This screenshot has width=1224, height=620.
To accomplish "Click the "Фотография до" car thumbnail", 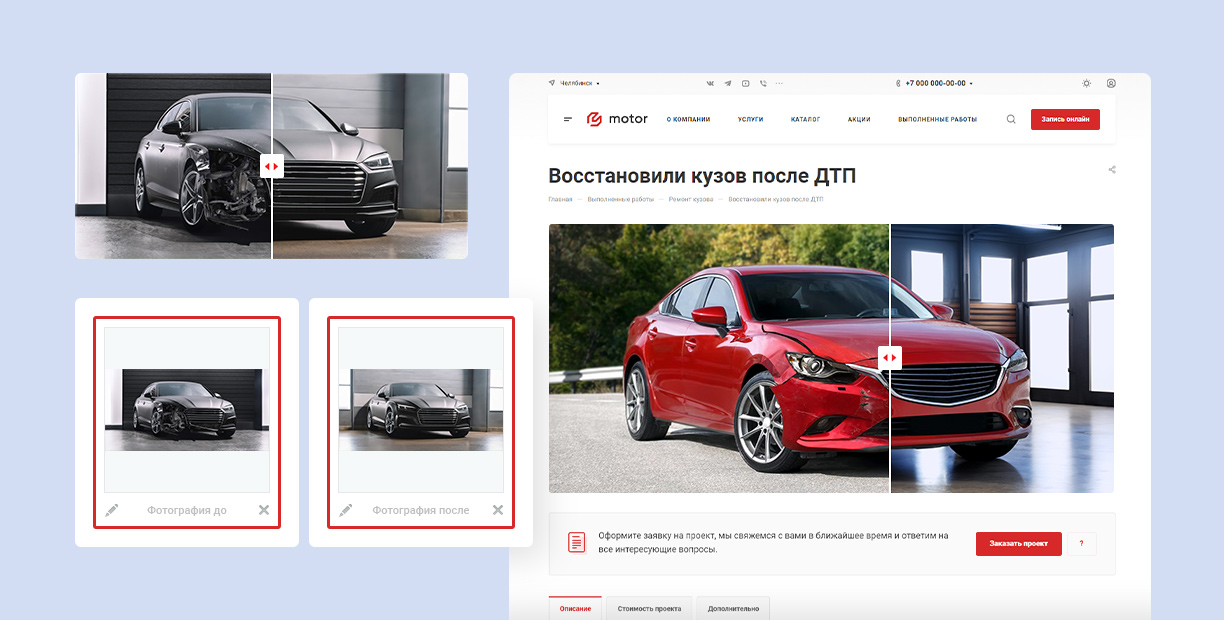I will pos(186,410).
